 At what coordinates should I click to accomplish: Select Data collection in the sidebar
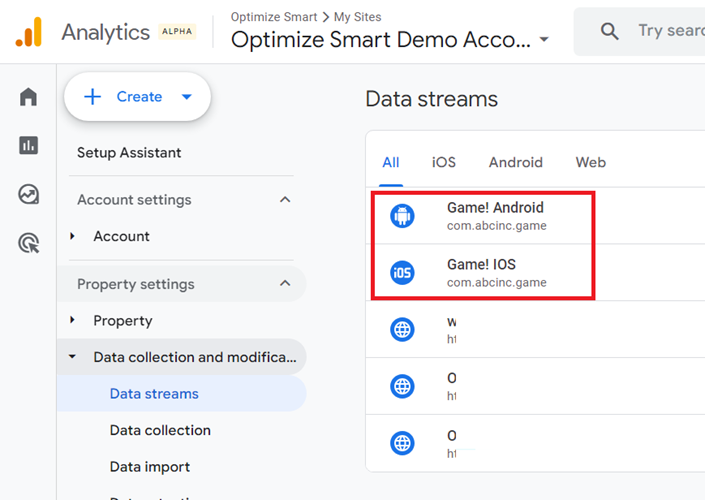pos(160,430)
